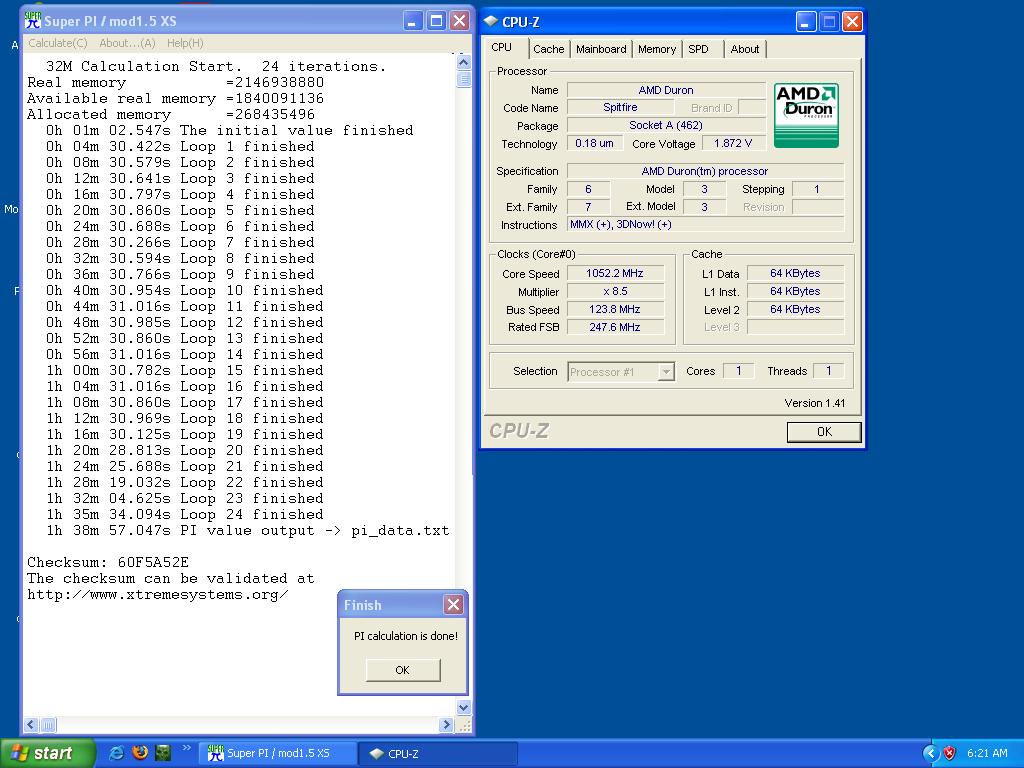Click the Technology value 0.18 um
Image resolution: width=1024 pixels, height=768 pixels.
(x=594, y=143)
